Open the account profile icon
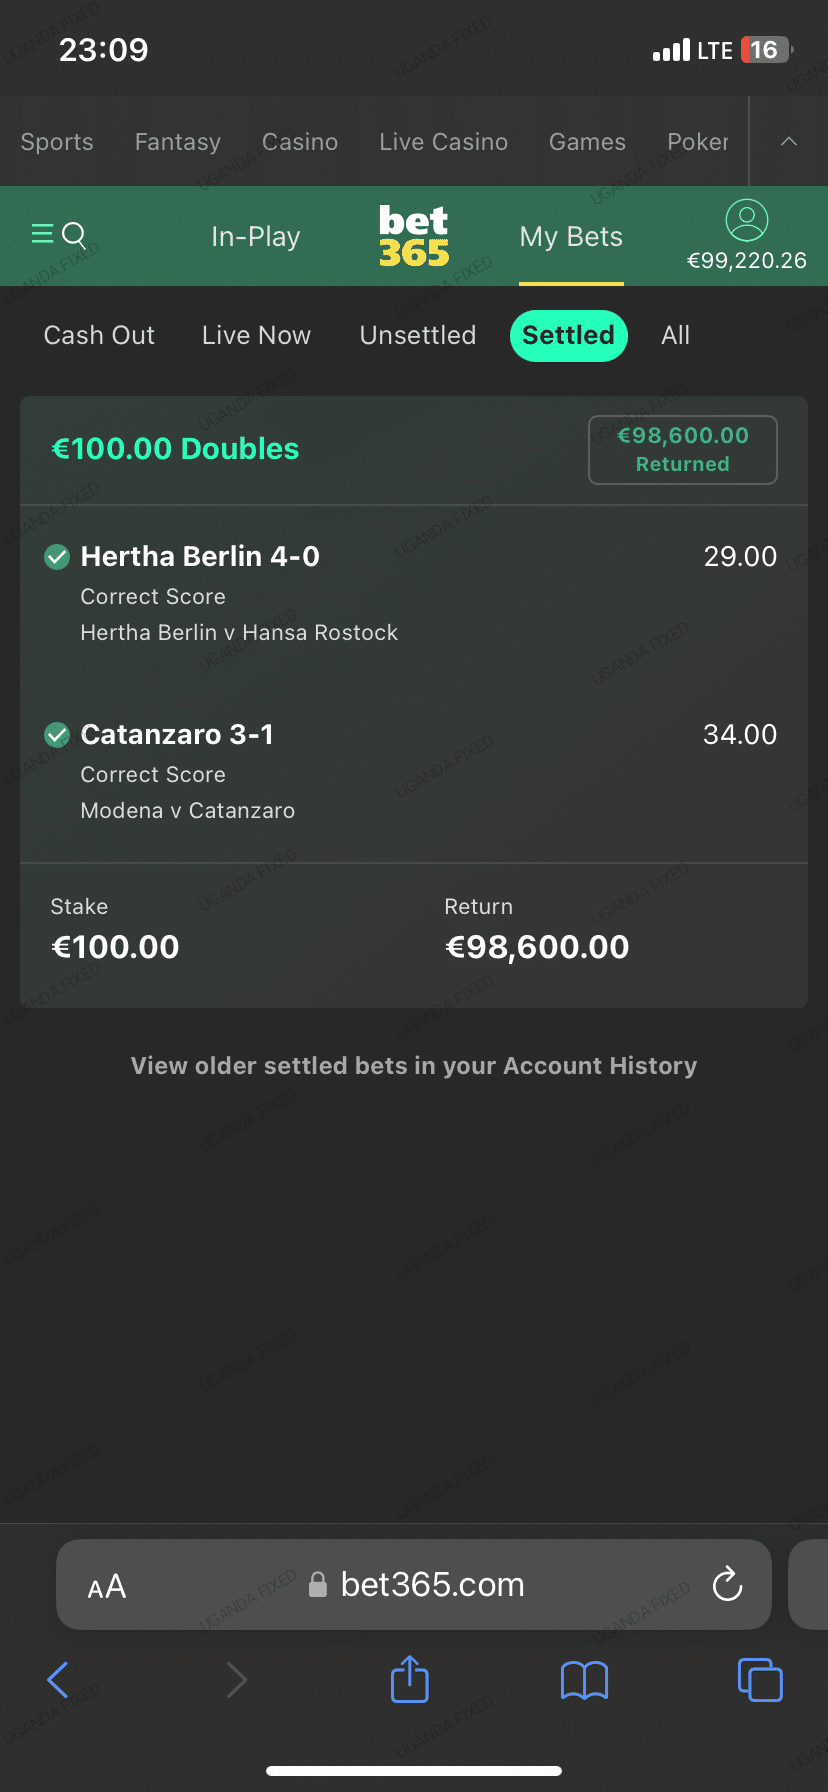 [746, 220]
